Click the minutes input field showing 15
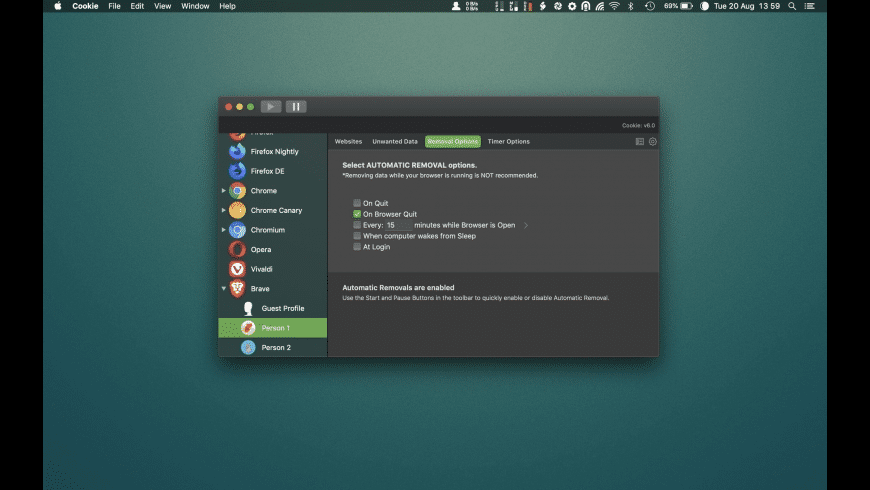The image size is (870, 490). (398, 225)
